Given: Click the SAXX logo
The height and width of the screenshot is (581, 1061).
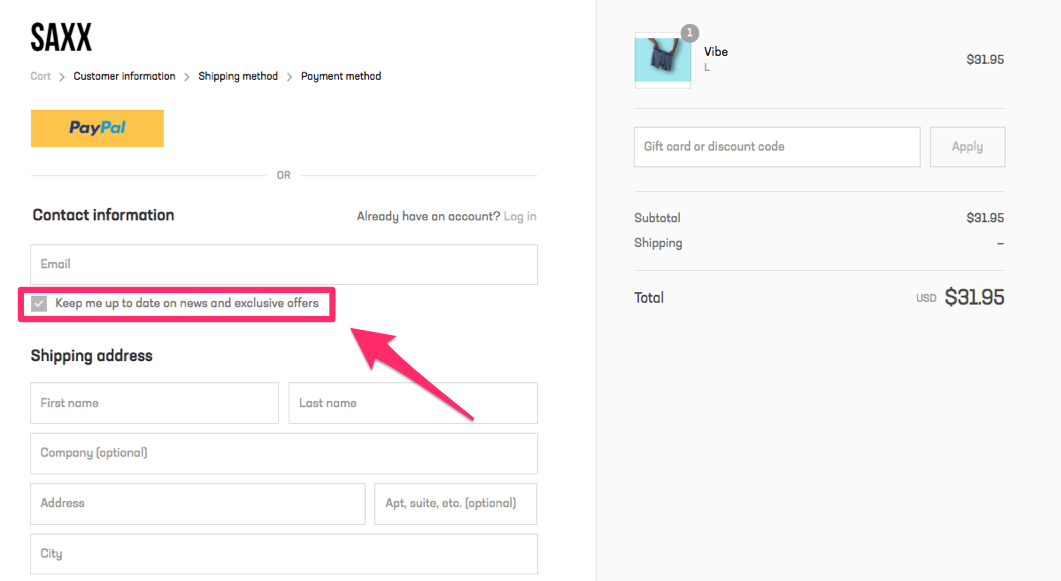Looking at the screenshot, I should (x=61, y=38).
